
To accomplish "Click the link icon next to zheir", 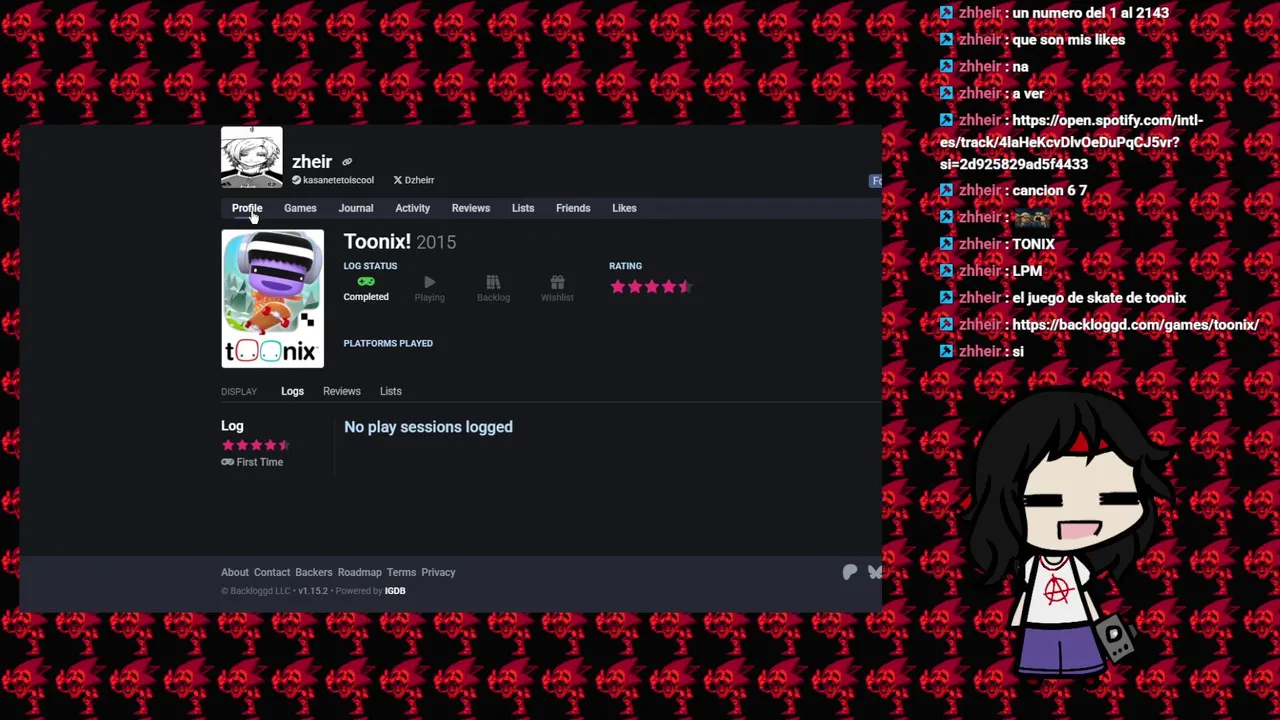I will pos(347,162).
